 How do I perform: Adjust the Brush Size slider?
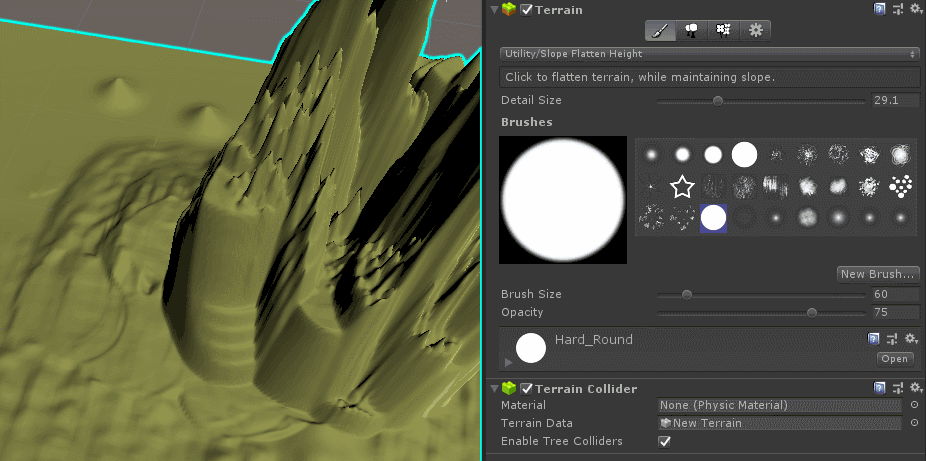click(761, 294)
